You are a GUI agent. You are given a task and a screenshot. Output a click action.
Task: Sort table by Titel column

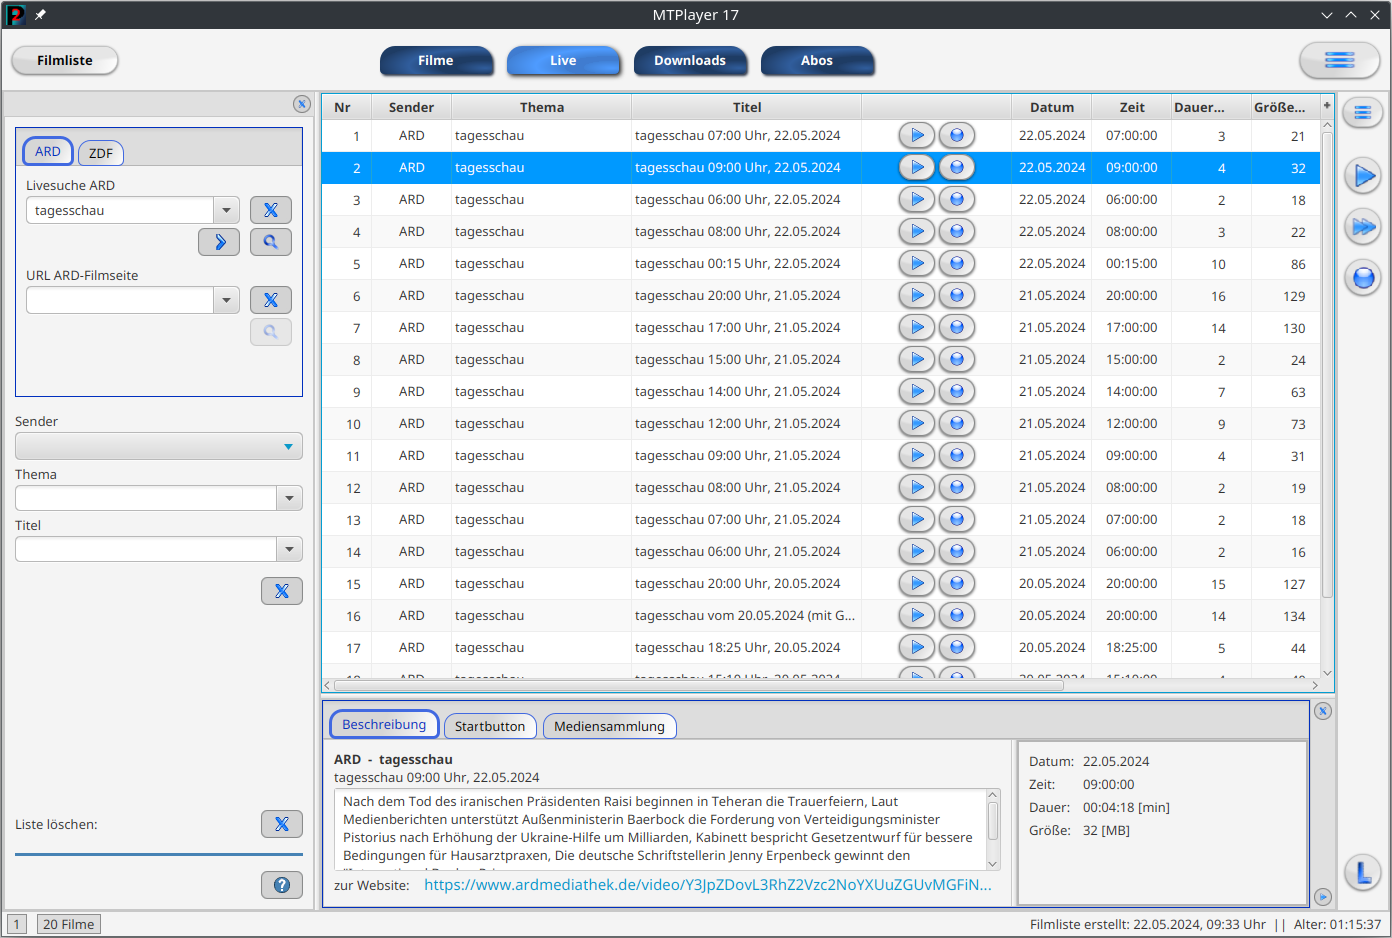(747, 107)
